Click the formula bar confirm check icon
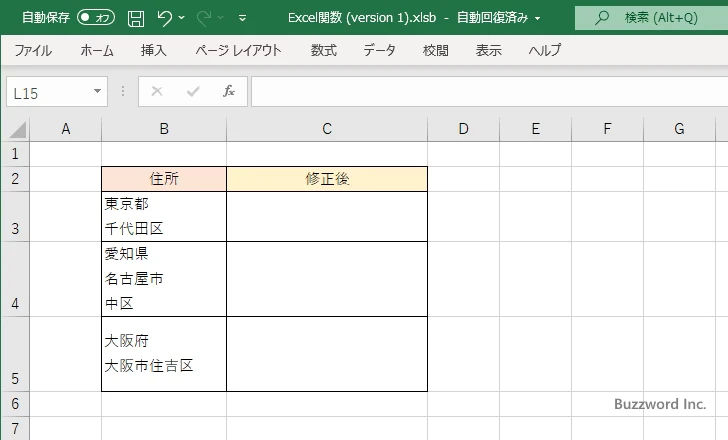Screen dimensions: 728x440 [193, 91]
